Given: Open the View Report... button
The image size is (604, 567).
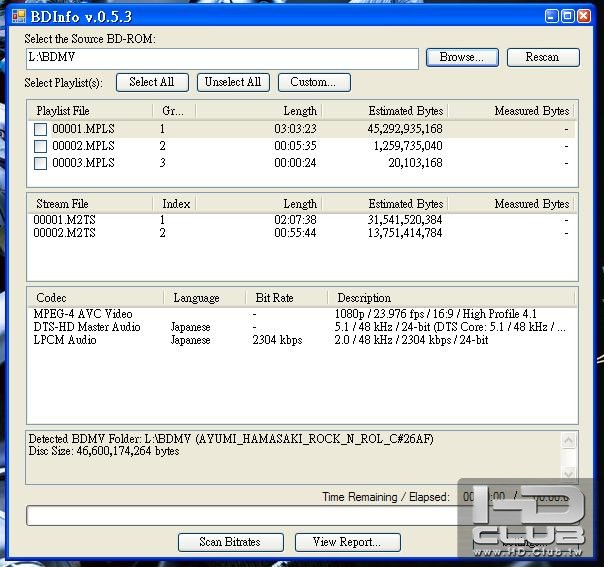Looking at the screenshot, I should click(347, 542).
